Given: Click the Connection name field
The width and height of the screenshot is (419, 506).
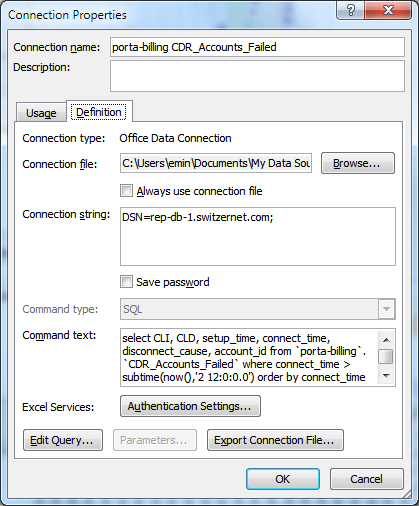Looking at the screenshot, I should pos(257,47).
